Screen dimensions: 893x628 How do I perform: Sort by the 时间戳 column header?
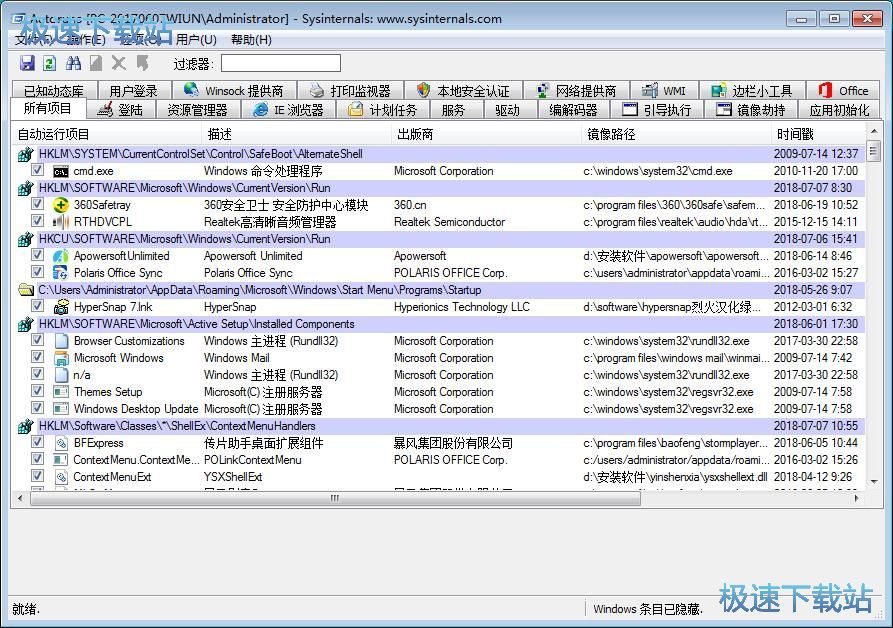795,134
